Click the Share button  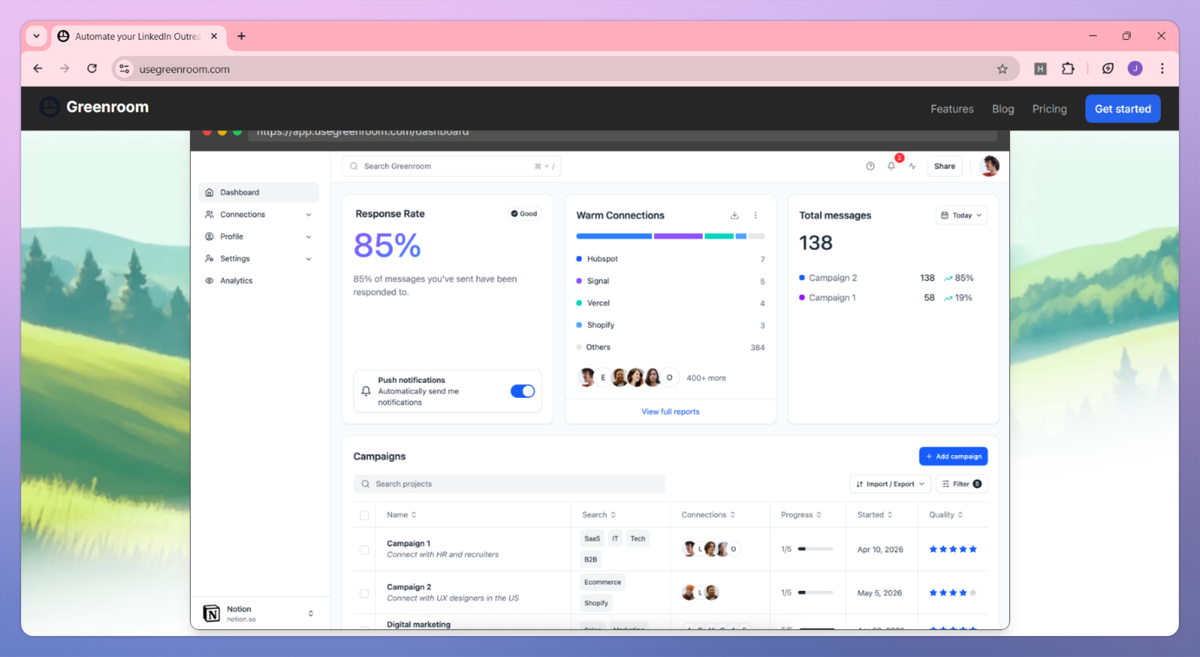click(x=945, y=166)
